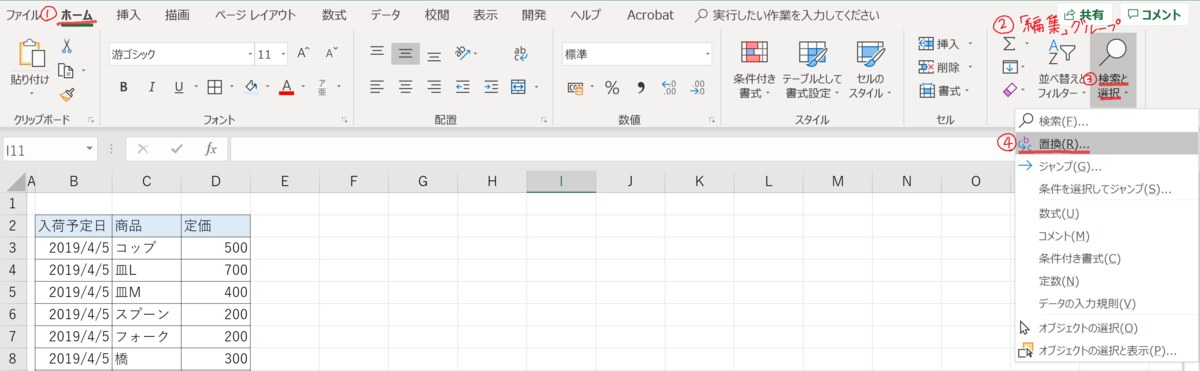Choose 検索(F)... from the menu
This screenshot has width=1200, height=371.
(x=1106, y=121)
